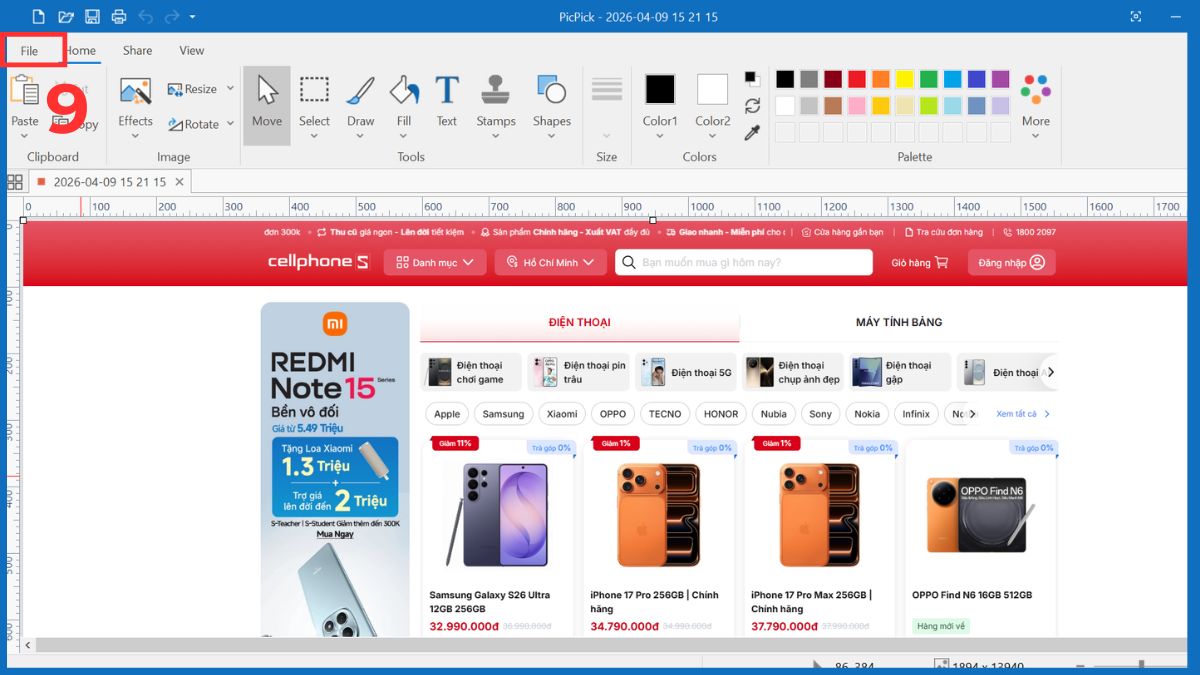Screen dimensions: 1200x675
Task: Click the Color2 white swatch
Action: pos(713,89)
